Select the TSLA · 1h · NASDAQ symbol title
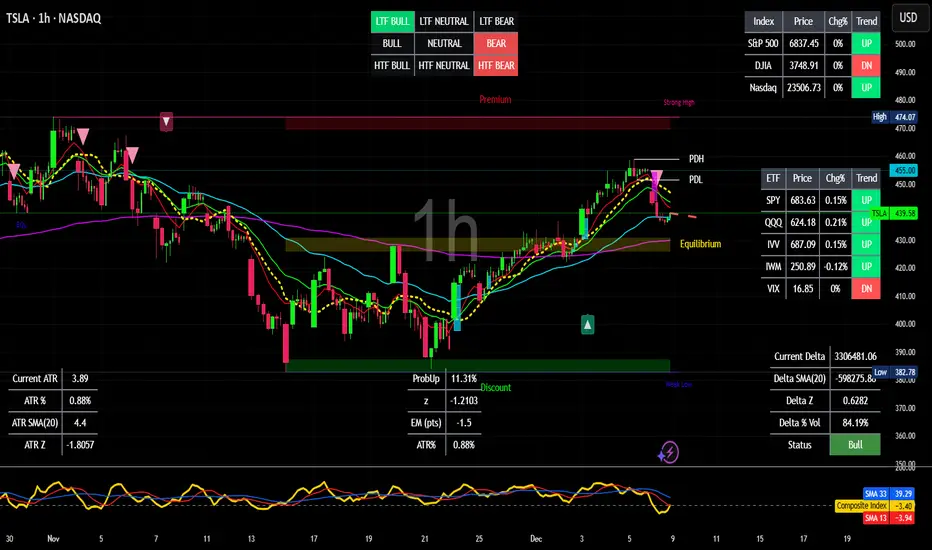 click(x=53, y=18)
